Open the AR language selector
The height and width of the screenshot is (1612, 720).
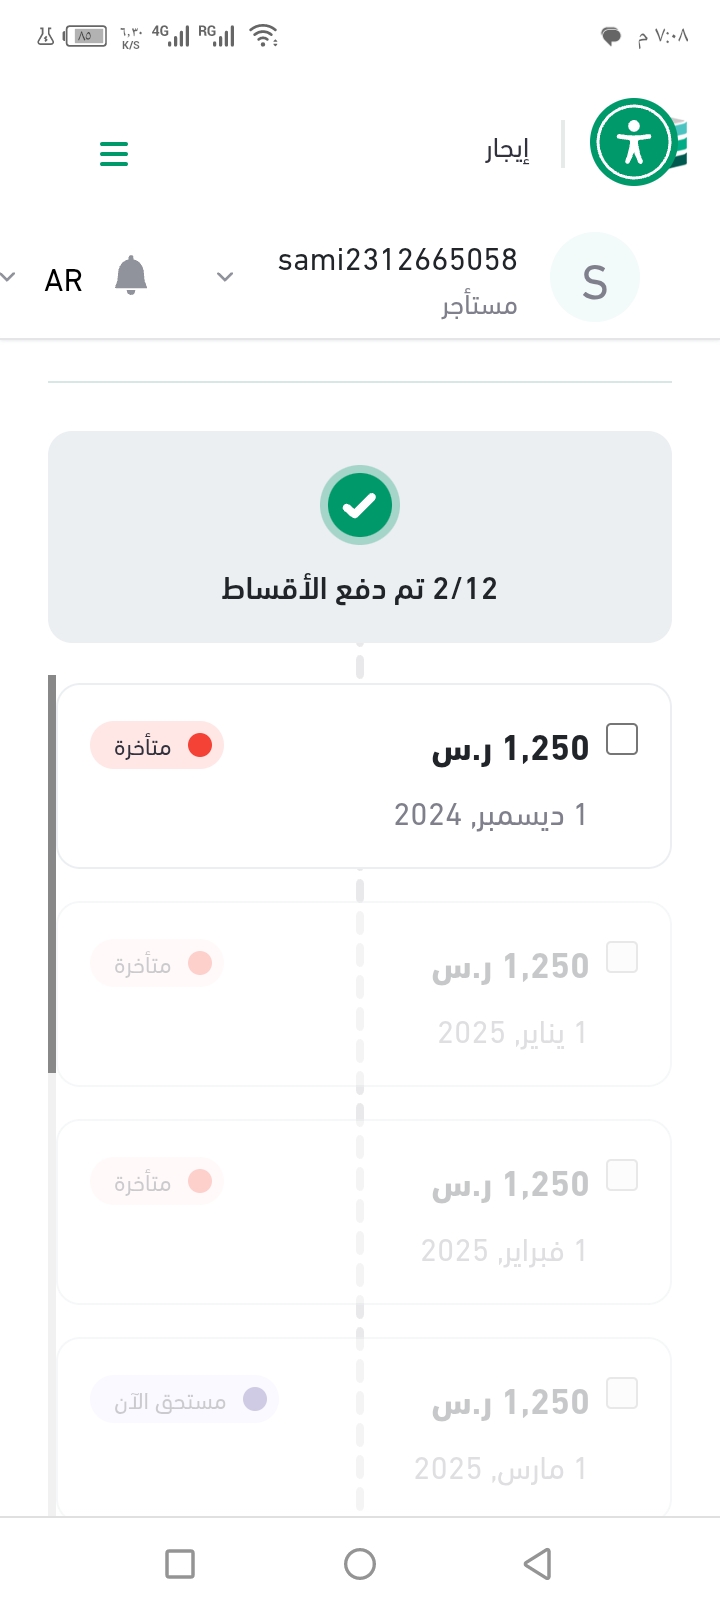click(x=63, y=281)
